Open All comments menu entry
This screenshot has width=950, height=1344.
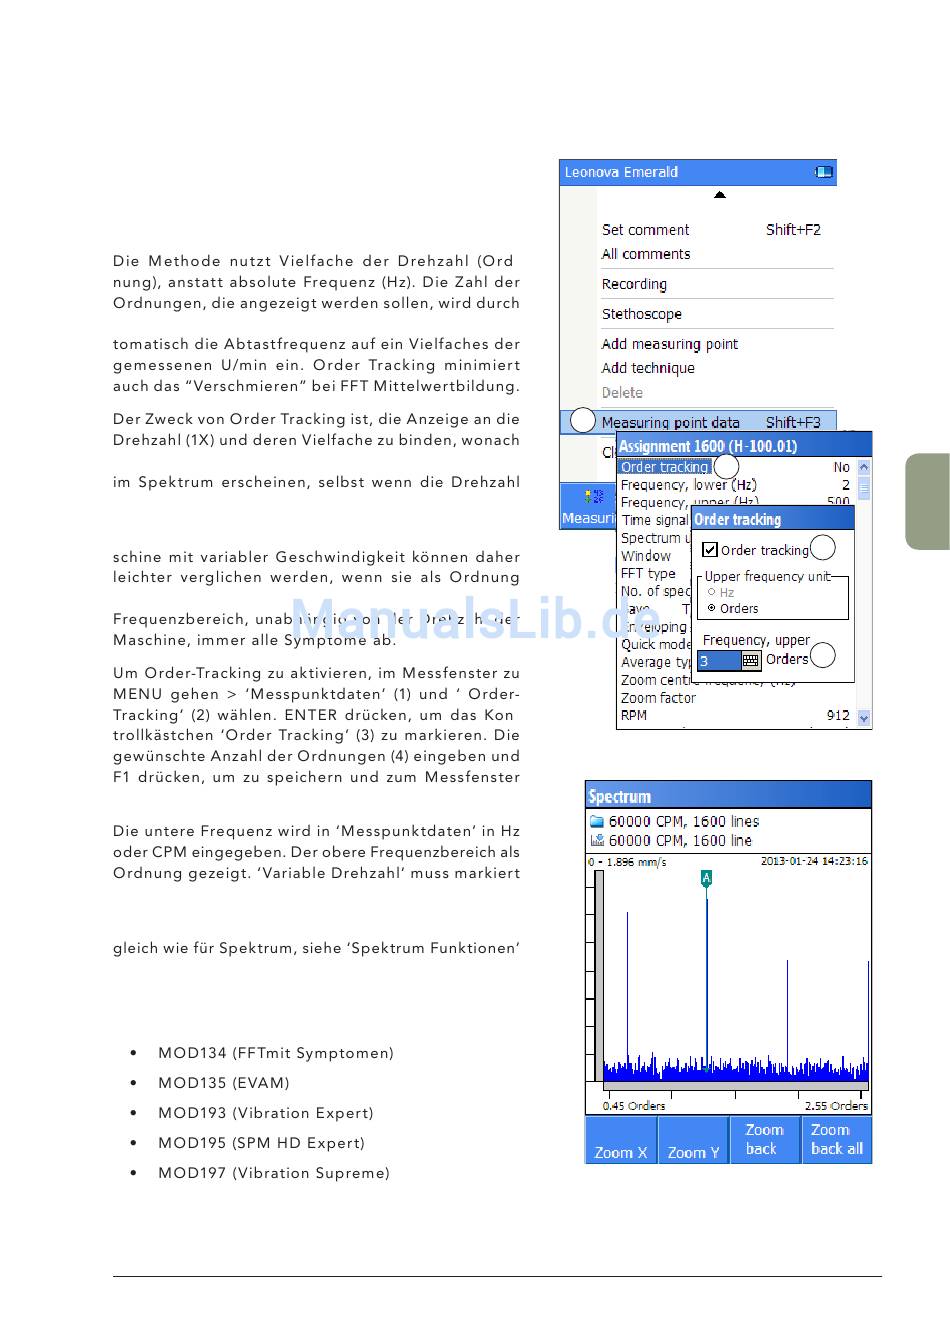coord(646,254)
